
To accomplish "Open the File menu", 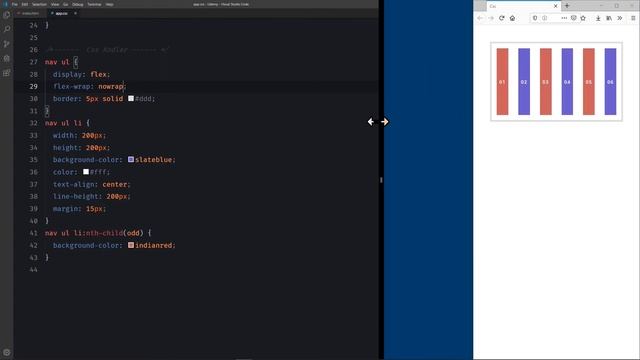I will pos(14,4).
